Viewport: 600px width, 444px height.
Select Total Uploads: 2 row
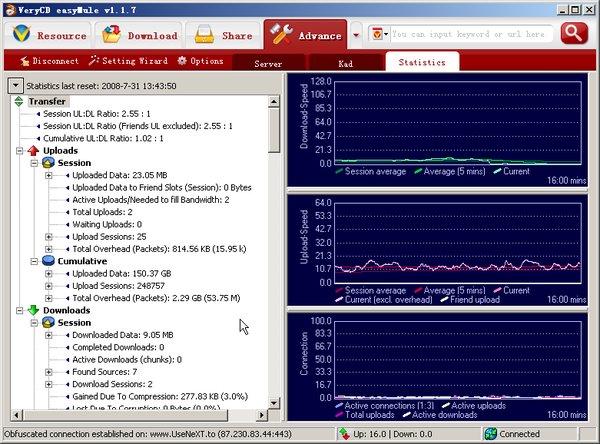103,212
